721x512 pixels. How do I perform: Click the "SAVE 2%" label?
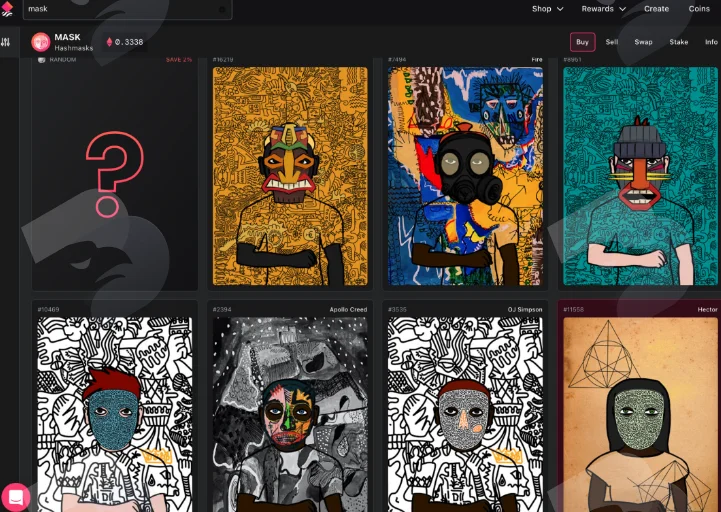coord(179,60)
